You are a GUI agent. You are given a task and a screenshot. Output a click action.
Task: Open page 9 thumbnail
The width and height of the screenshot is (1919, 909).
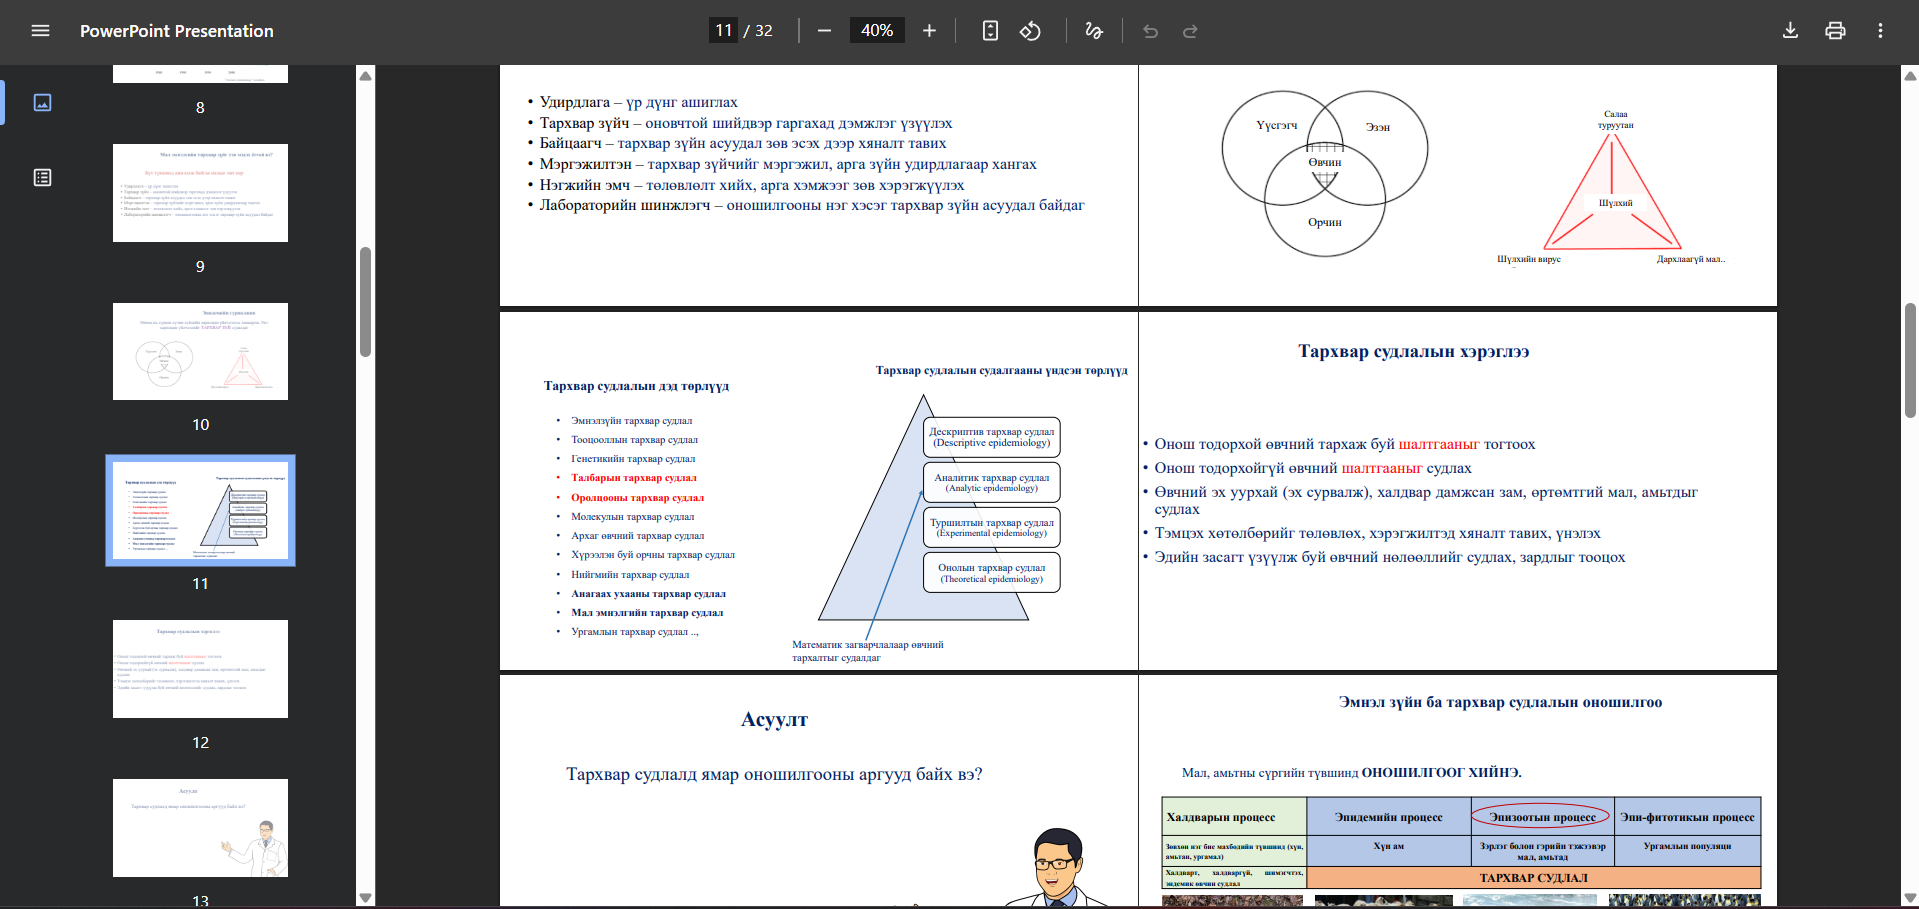tap(200, 193)
